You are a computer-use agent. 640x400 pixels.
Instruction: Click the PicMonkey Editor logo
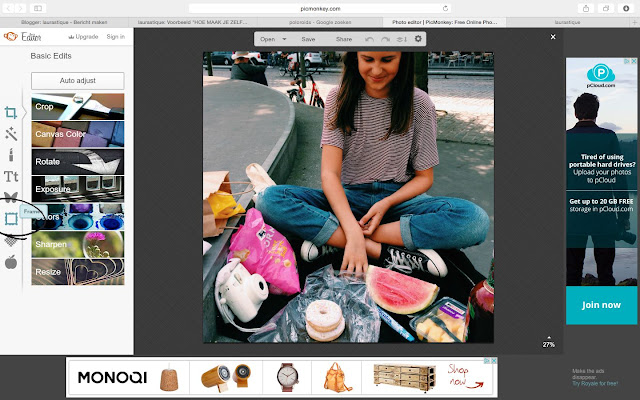[22, 37]
